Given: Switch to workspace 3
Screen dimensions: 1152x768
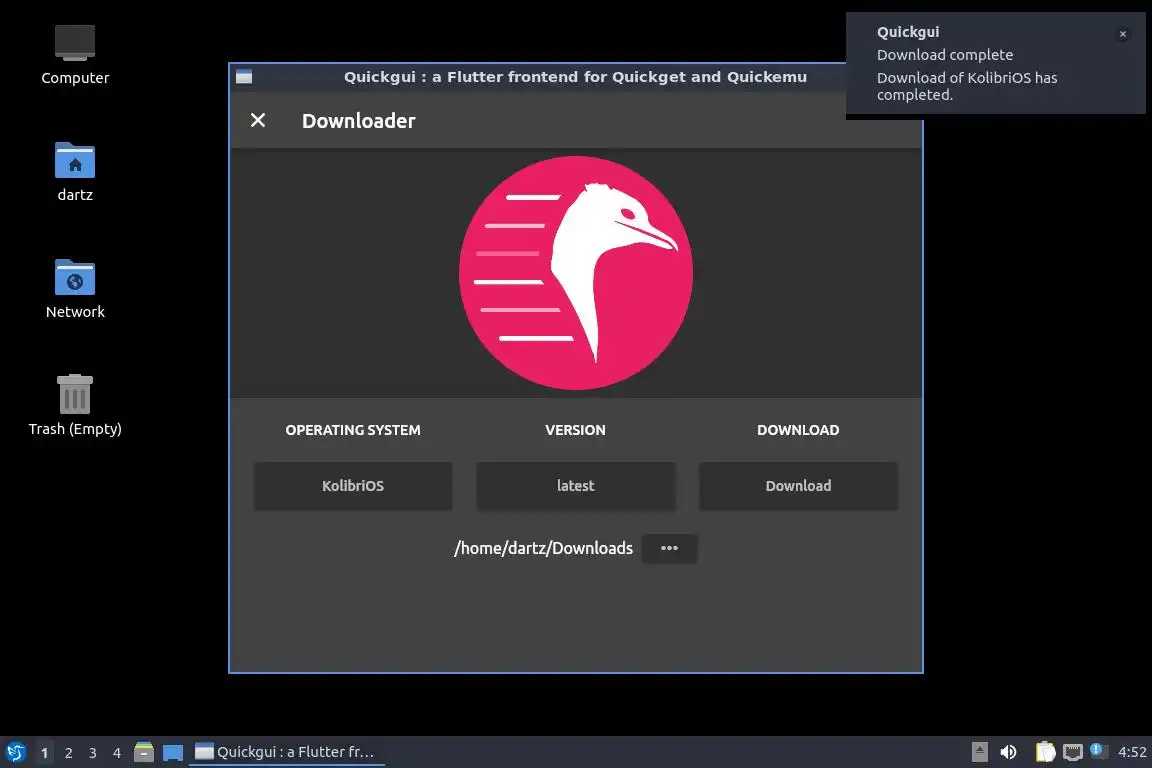Looking at the screenshot, I should [x=93, y=753].
